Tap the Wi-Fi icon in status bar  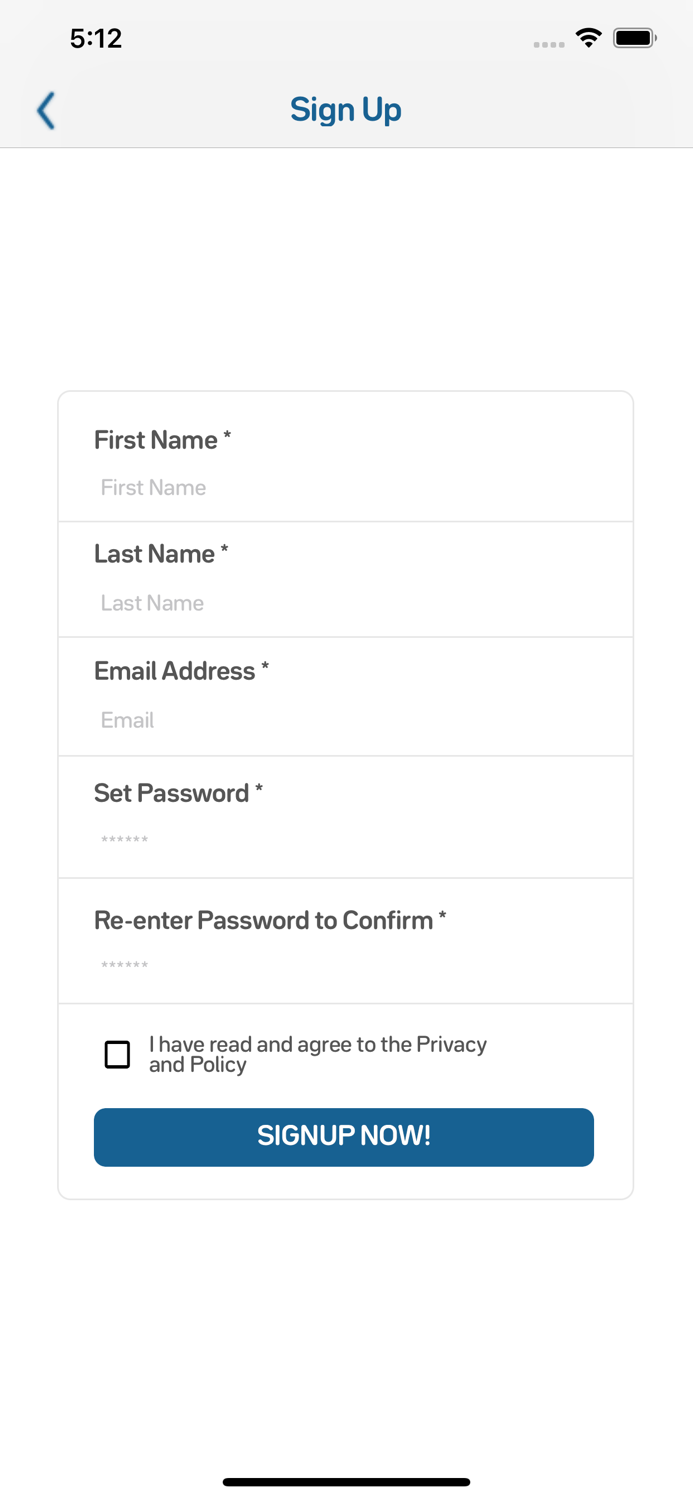589,37
